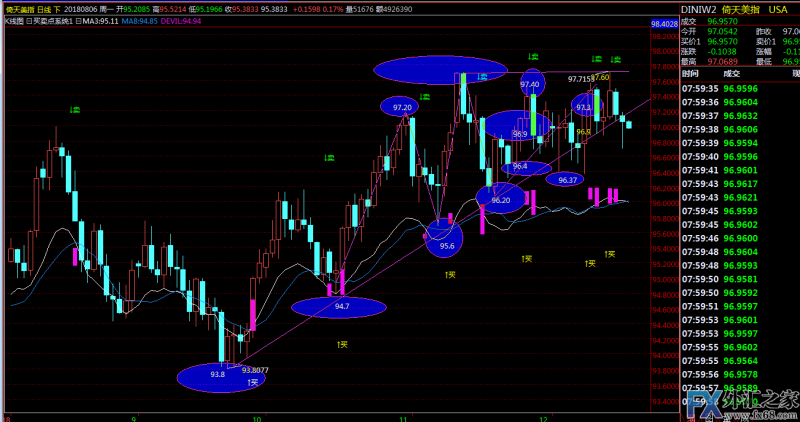The height and width of the screenshot is (422, 800).
Task: Click the 时间 column header in tick list
Action: pos(691,73)
